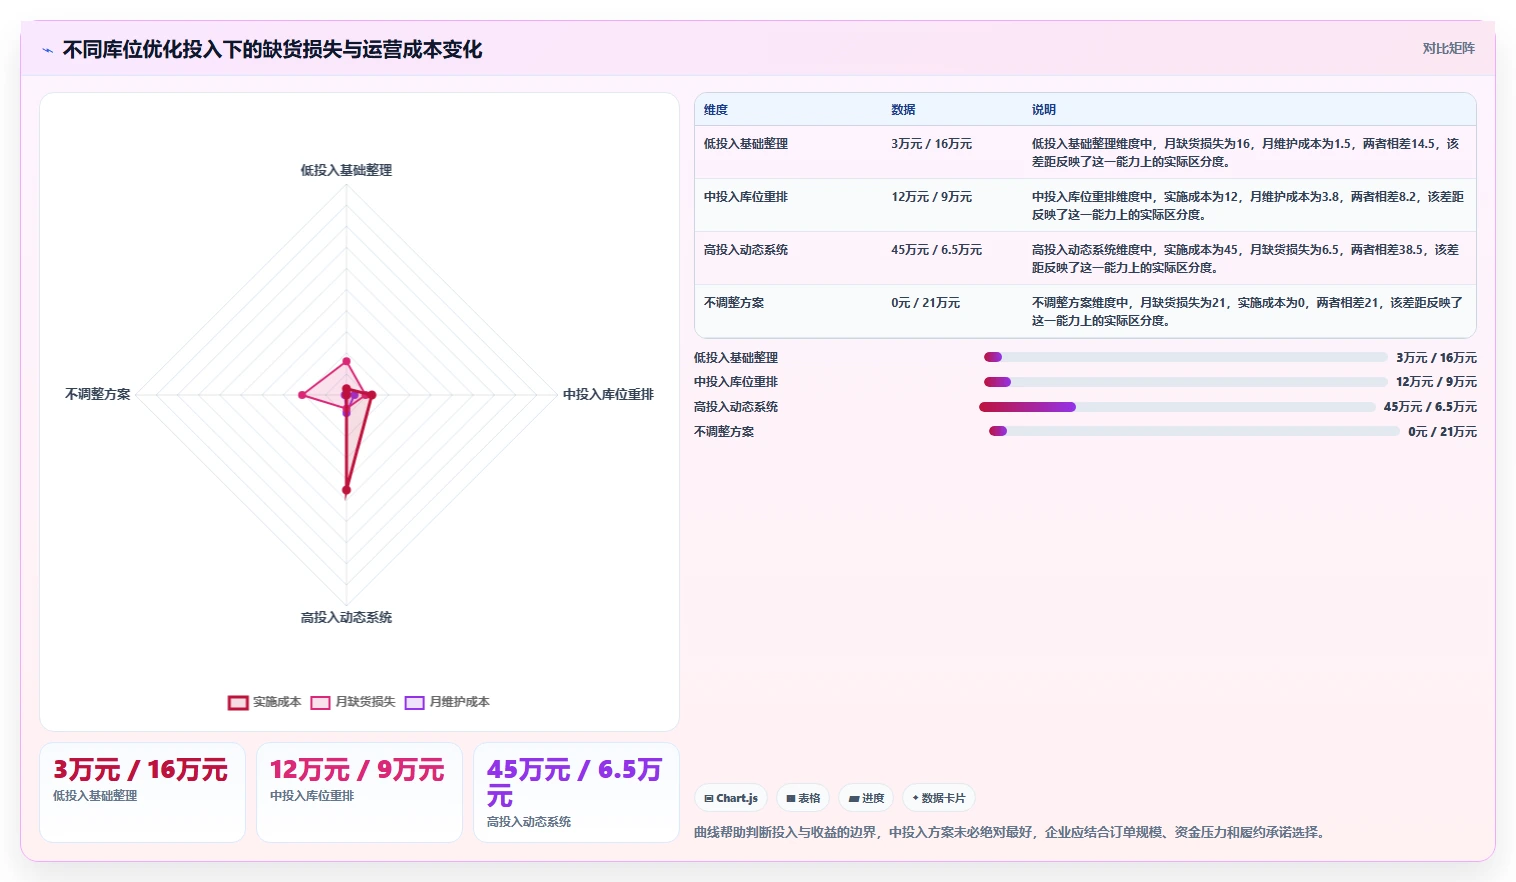Click the 高投入动态系统 radar axis label
1516x882 pixels.
[346, 617]
